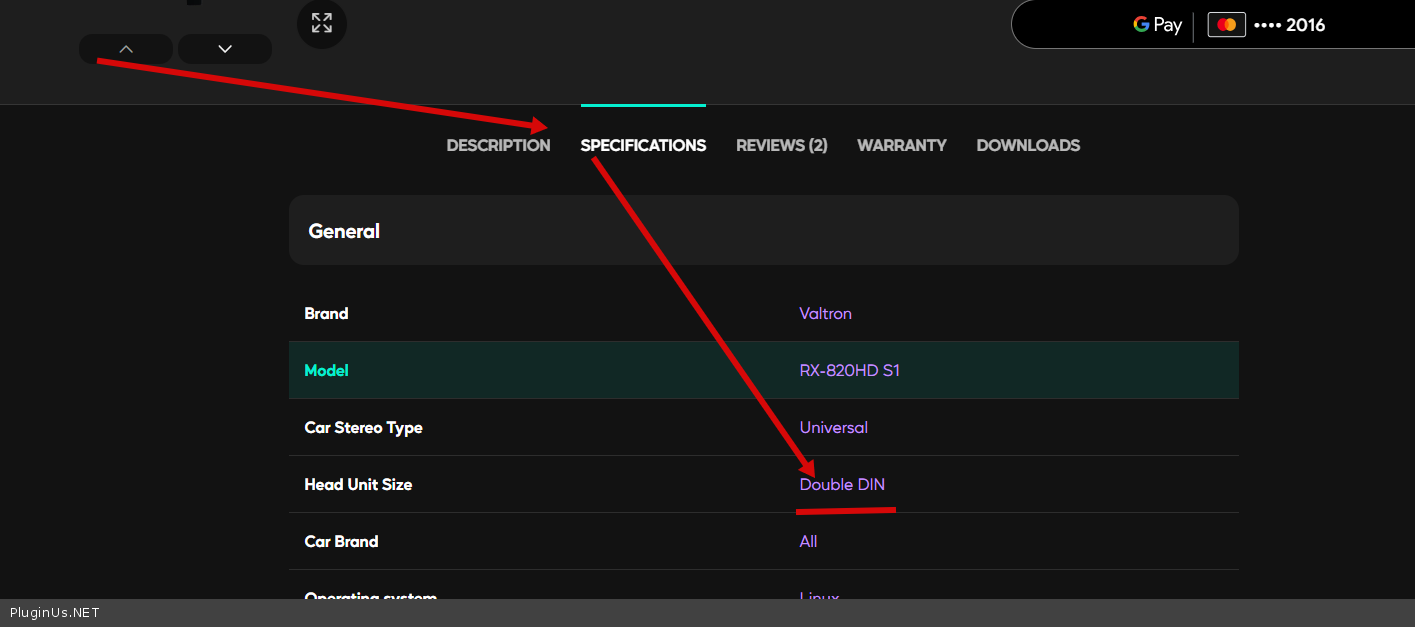
Task: Click the RX-820HD S1 model value
Action: [849, 370]
